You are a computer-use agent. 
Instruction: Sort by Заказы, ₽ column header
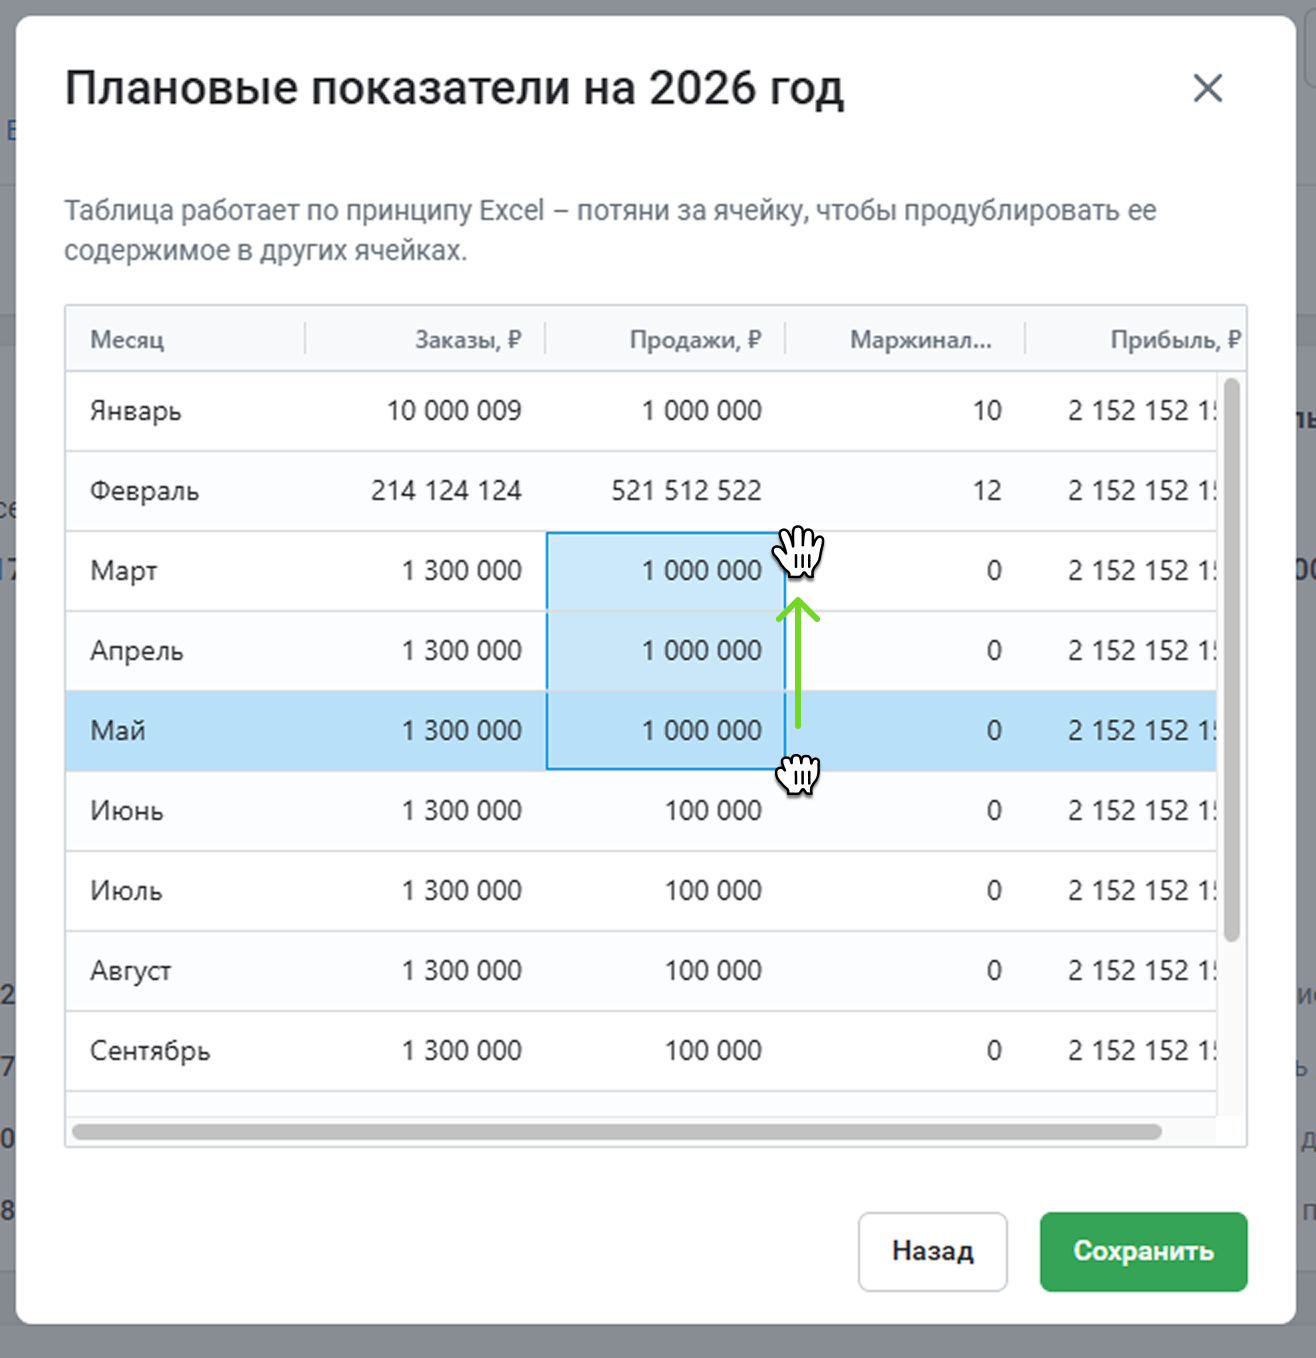(x=468, y=340)
